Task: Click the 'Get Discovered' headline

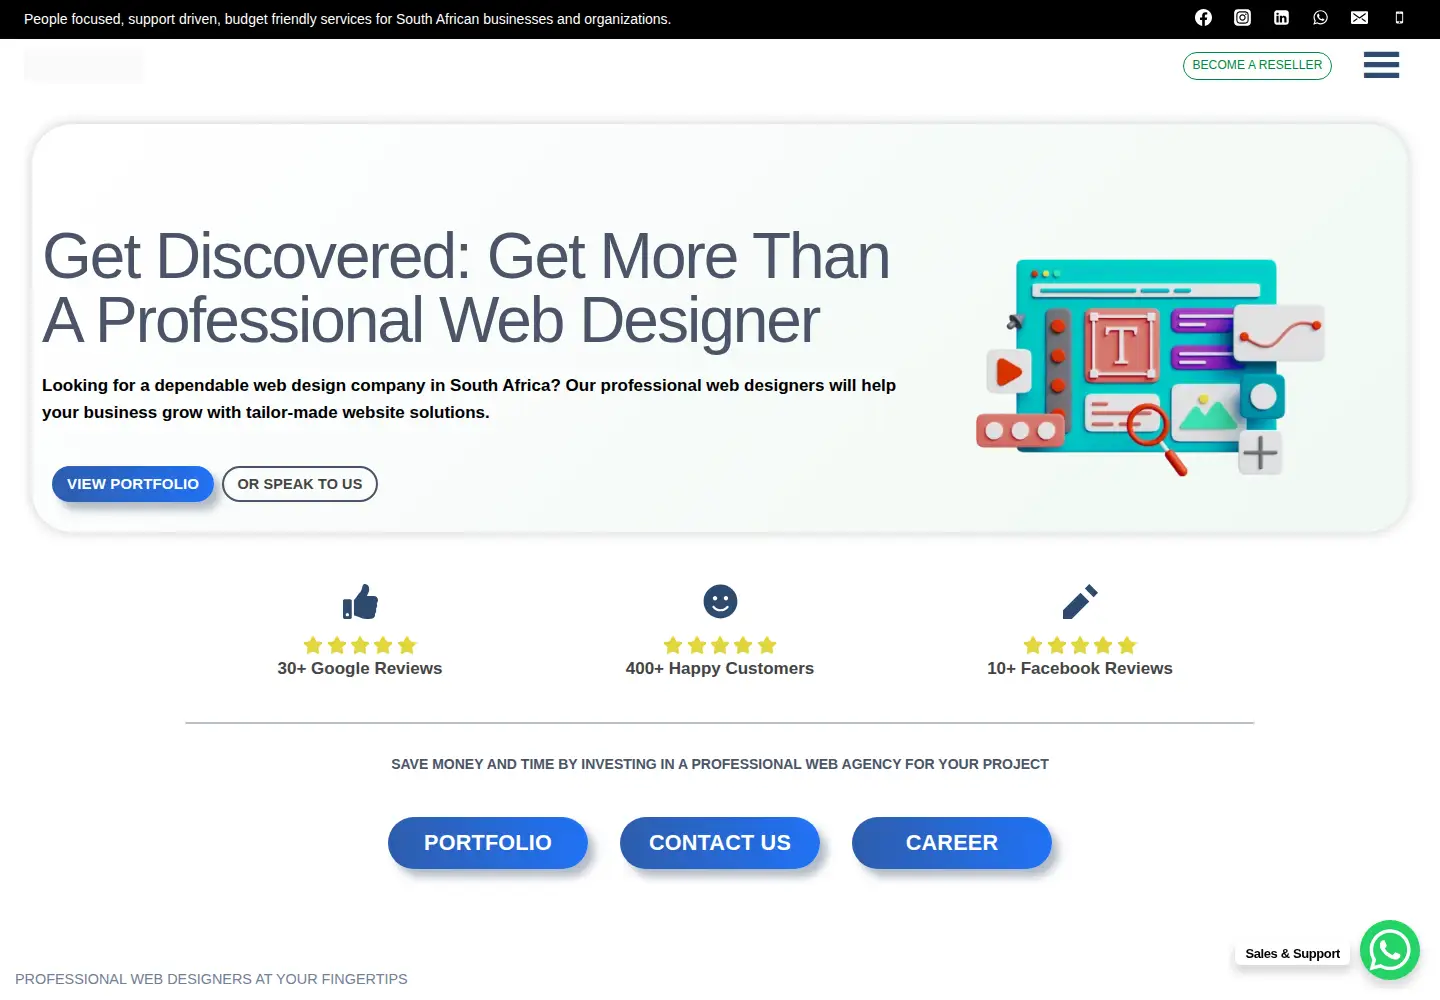Action: click(466, 288)
